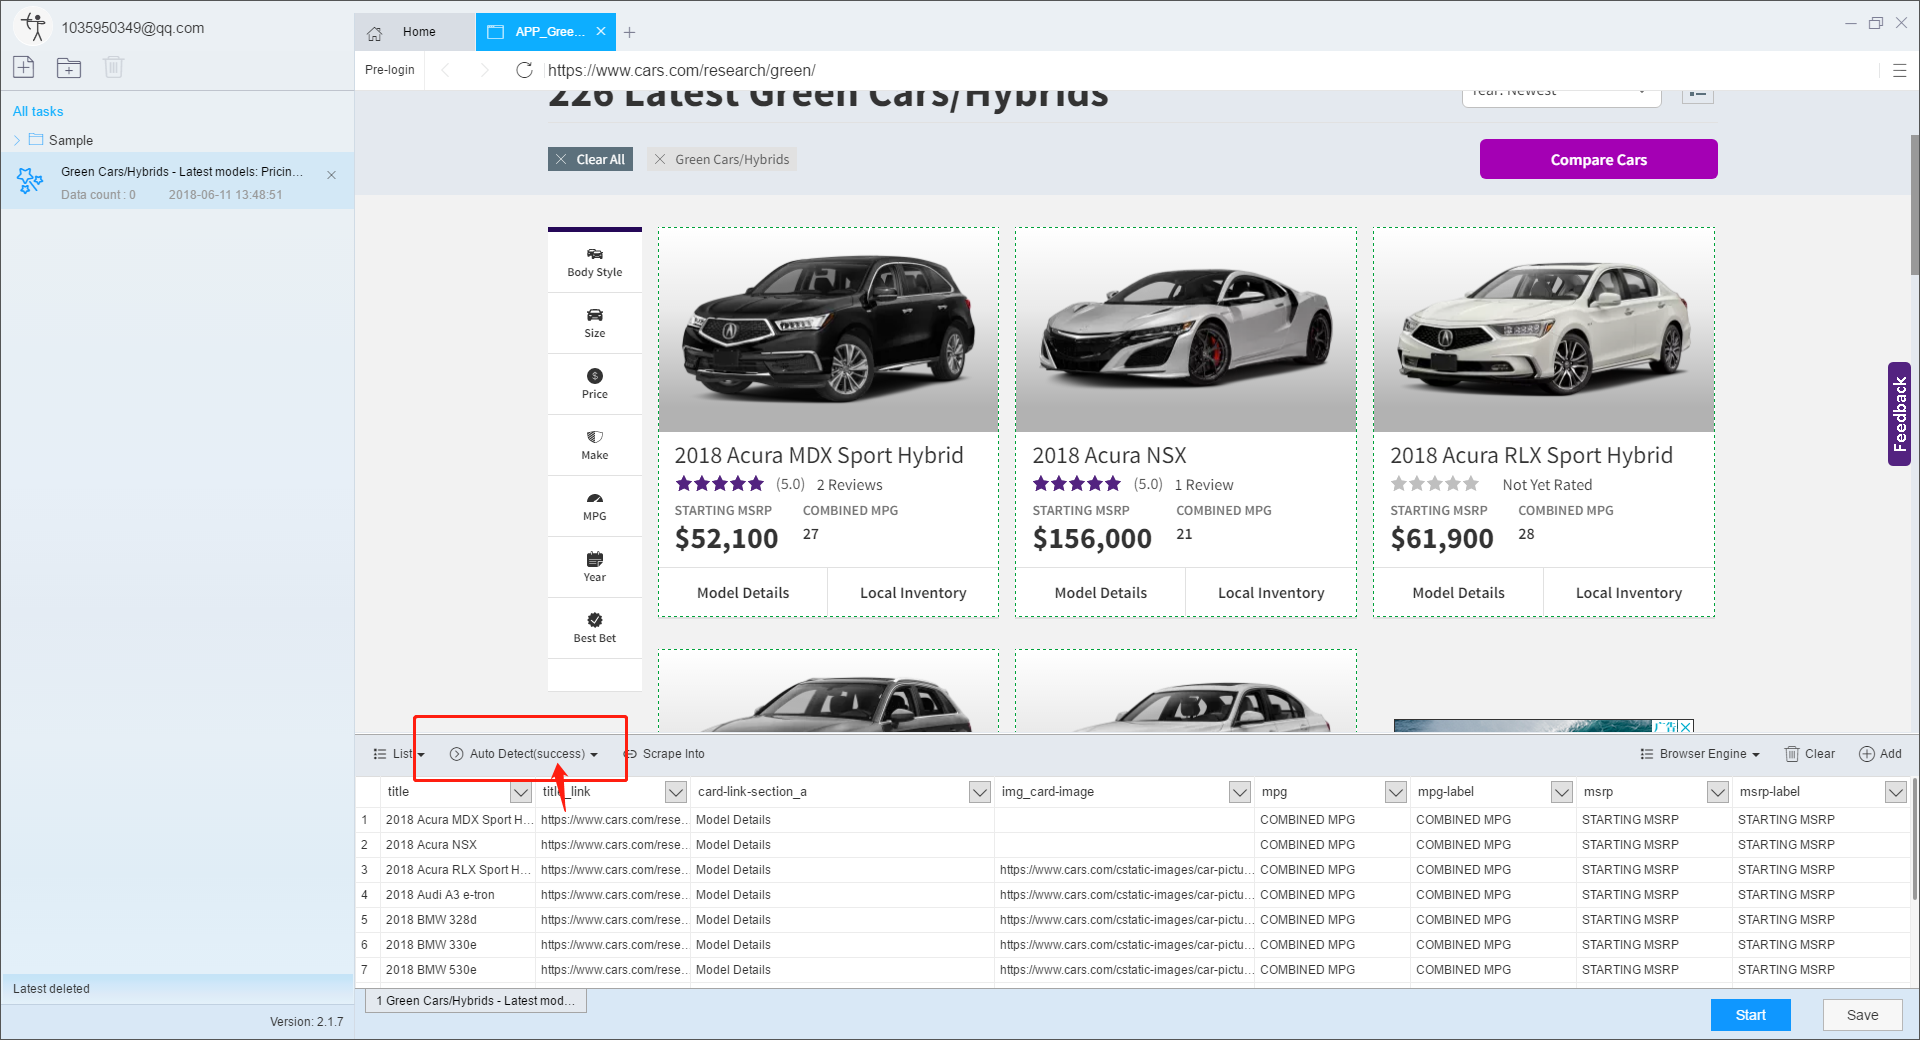Click the purple Compare Cars button
The height and width of the screenshot is (1040, 1920).
click(1598, 159)
